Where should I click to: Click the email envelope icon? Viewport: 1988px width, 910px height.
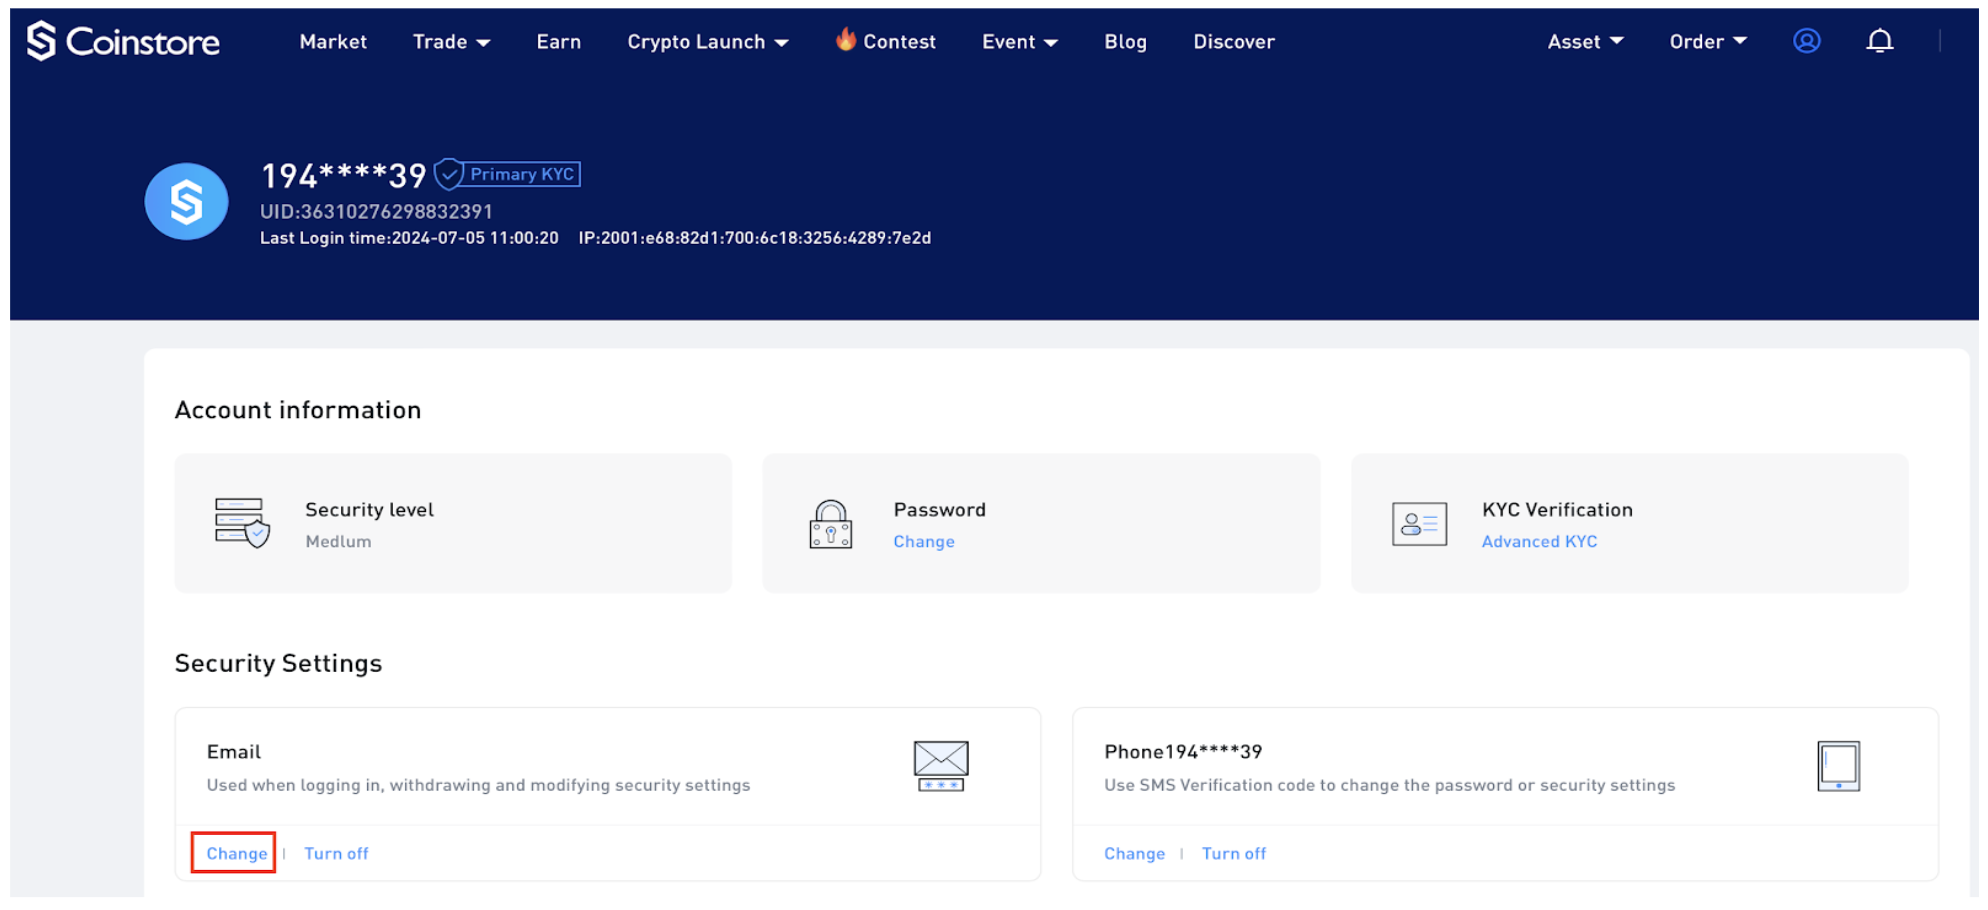(x=941, y=765)
